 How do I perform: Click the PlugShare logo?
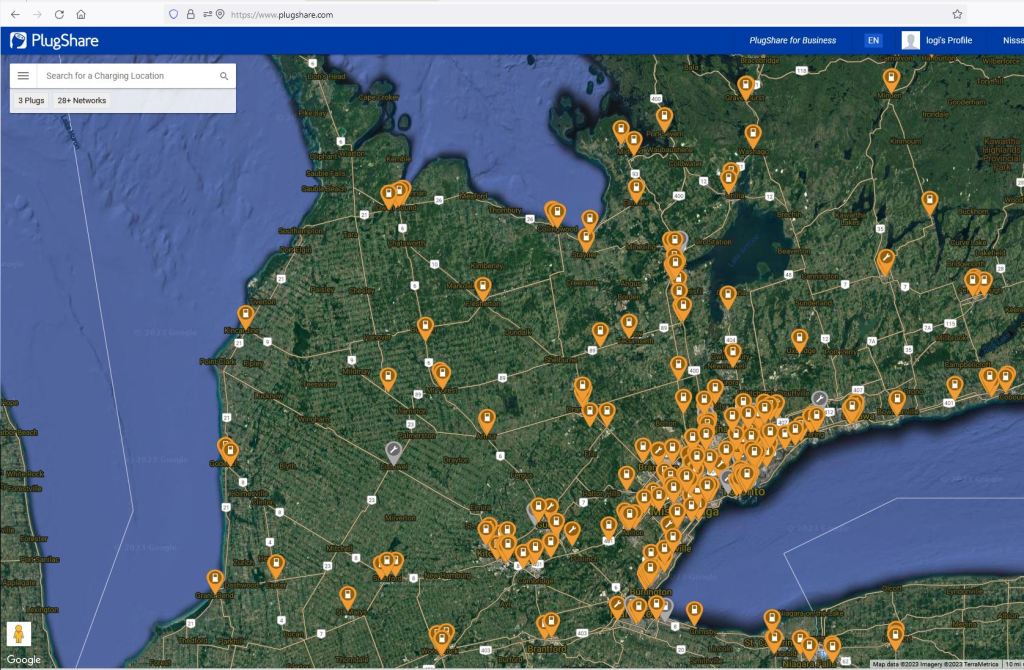54,41
